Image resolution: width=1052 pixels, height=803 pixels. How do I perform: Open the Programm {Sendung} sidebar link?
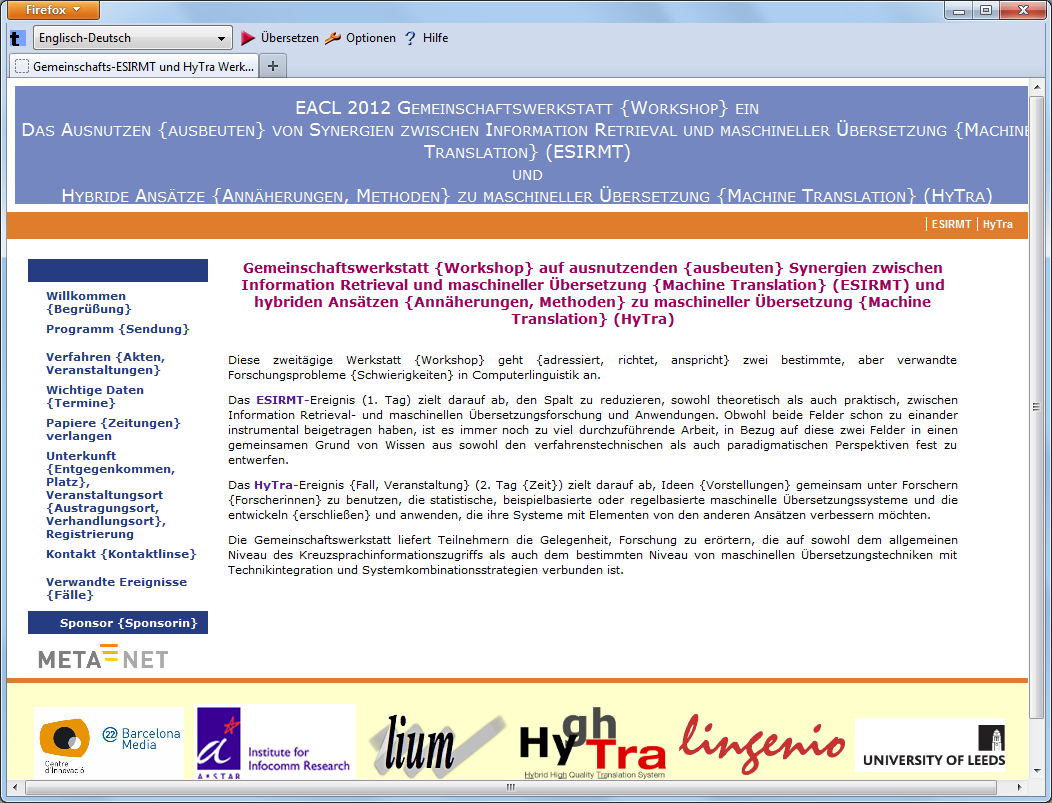pyautogui.click(x=117, y=329)
